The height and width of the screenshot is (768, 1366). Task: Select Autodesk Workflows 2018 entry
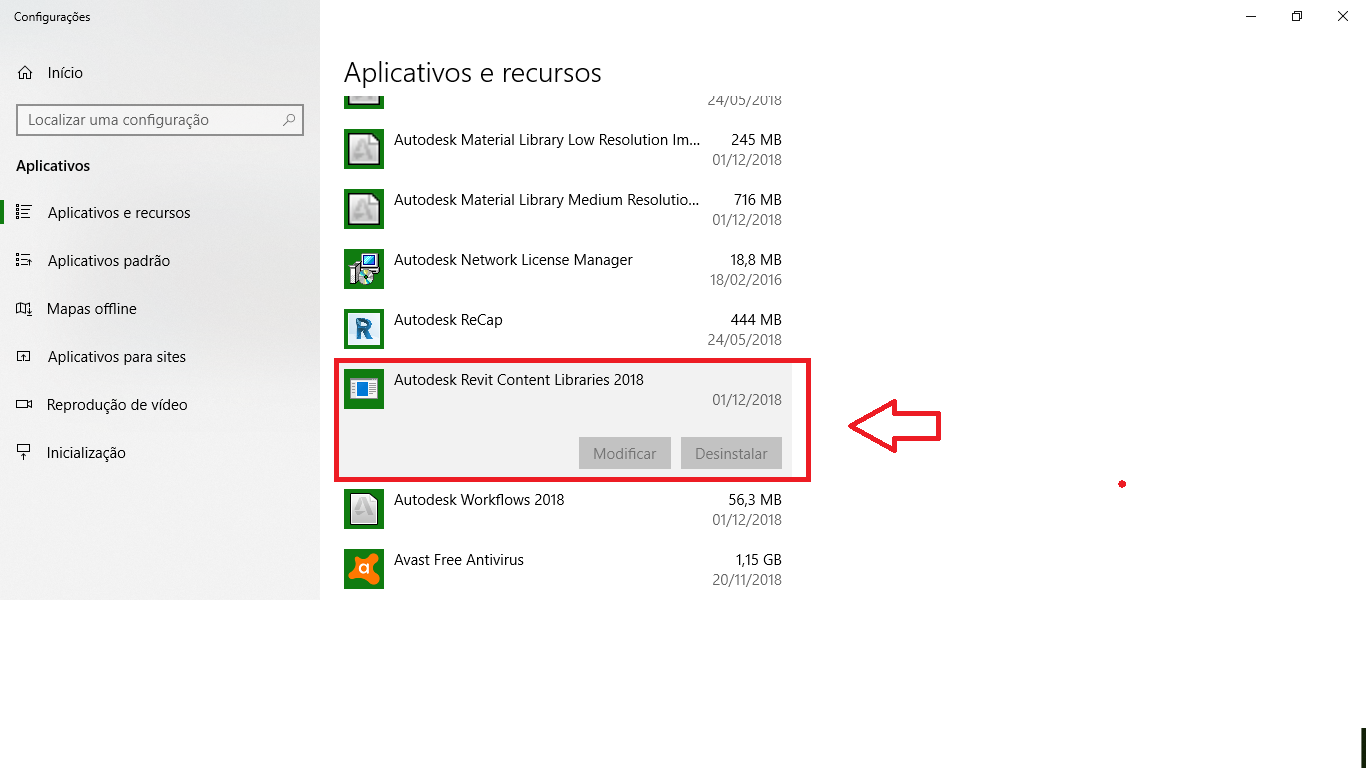479,500
